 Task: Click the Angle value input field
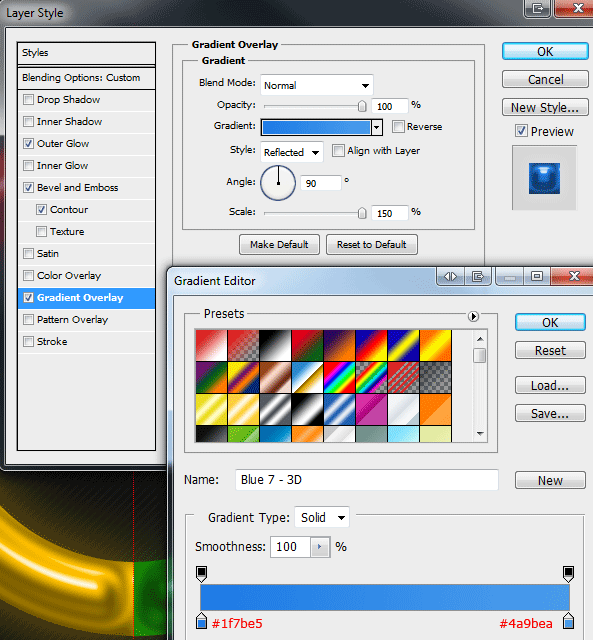pos(320,183)
